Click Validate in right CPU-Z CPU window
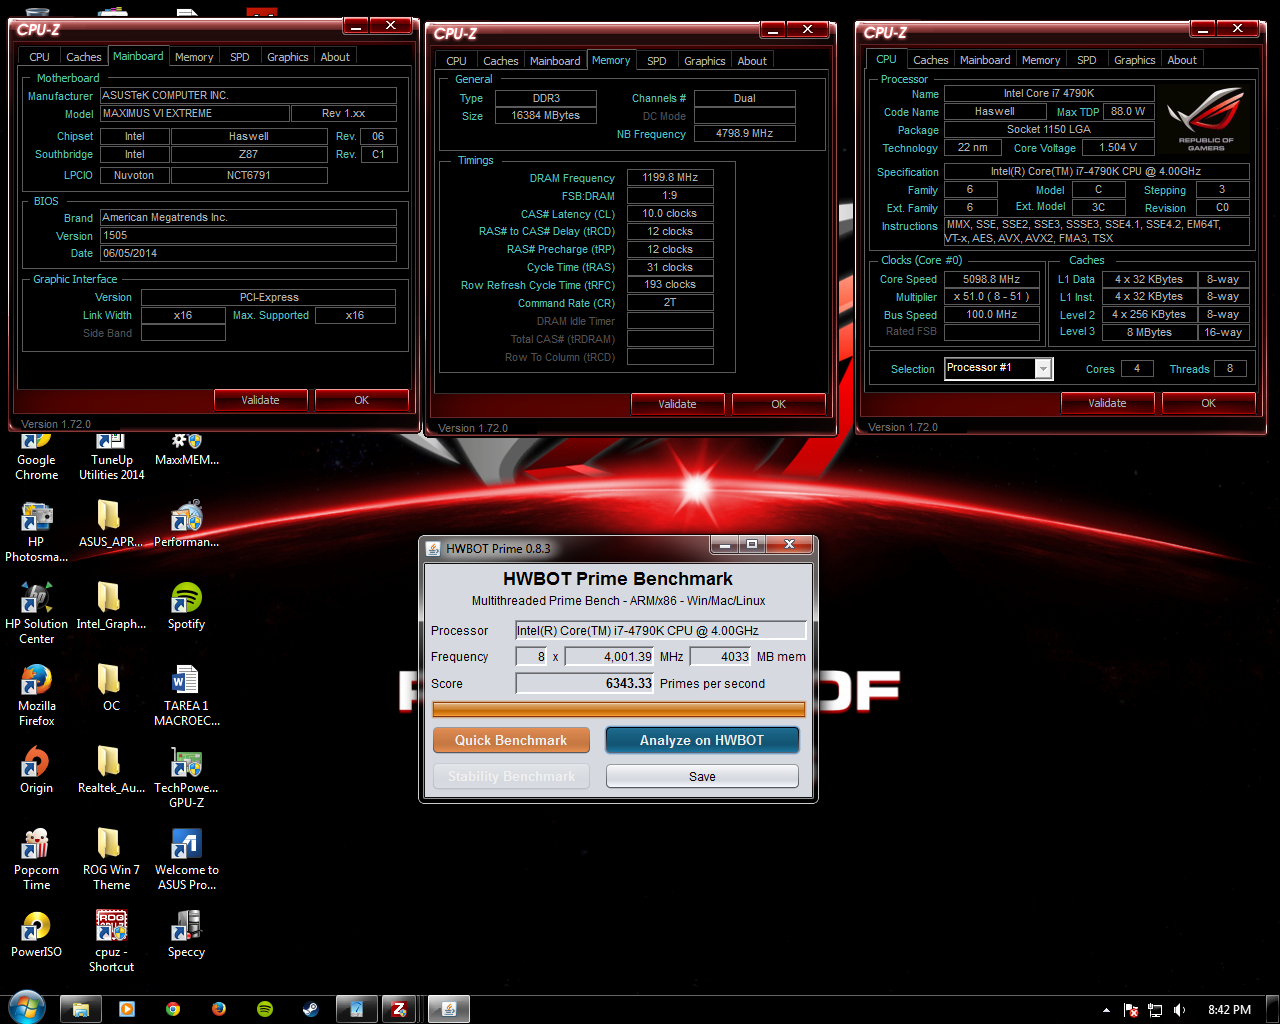 (x=1107, y=403)
